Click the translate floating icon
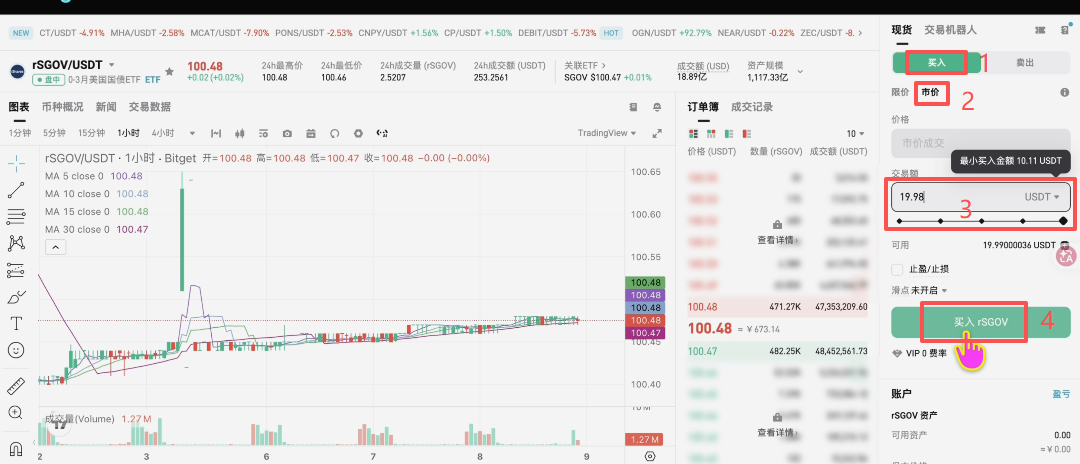The width and height of the screenshot is (1080, 464). (1066, 255)
